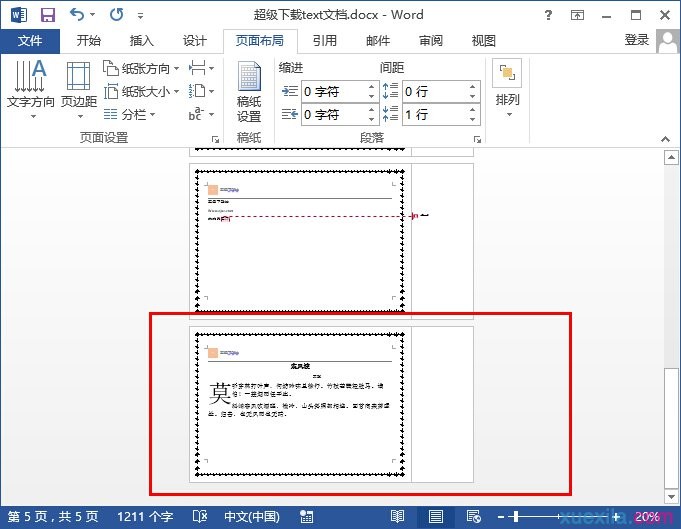Click the scroll up arrow

(671, 157)
